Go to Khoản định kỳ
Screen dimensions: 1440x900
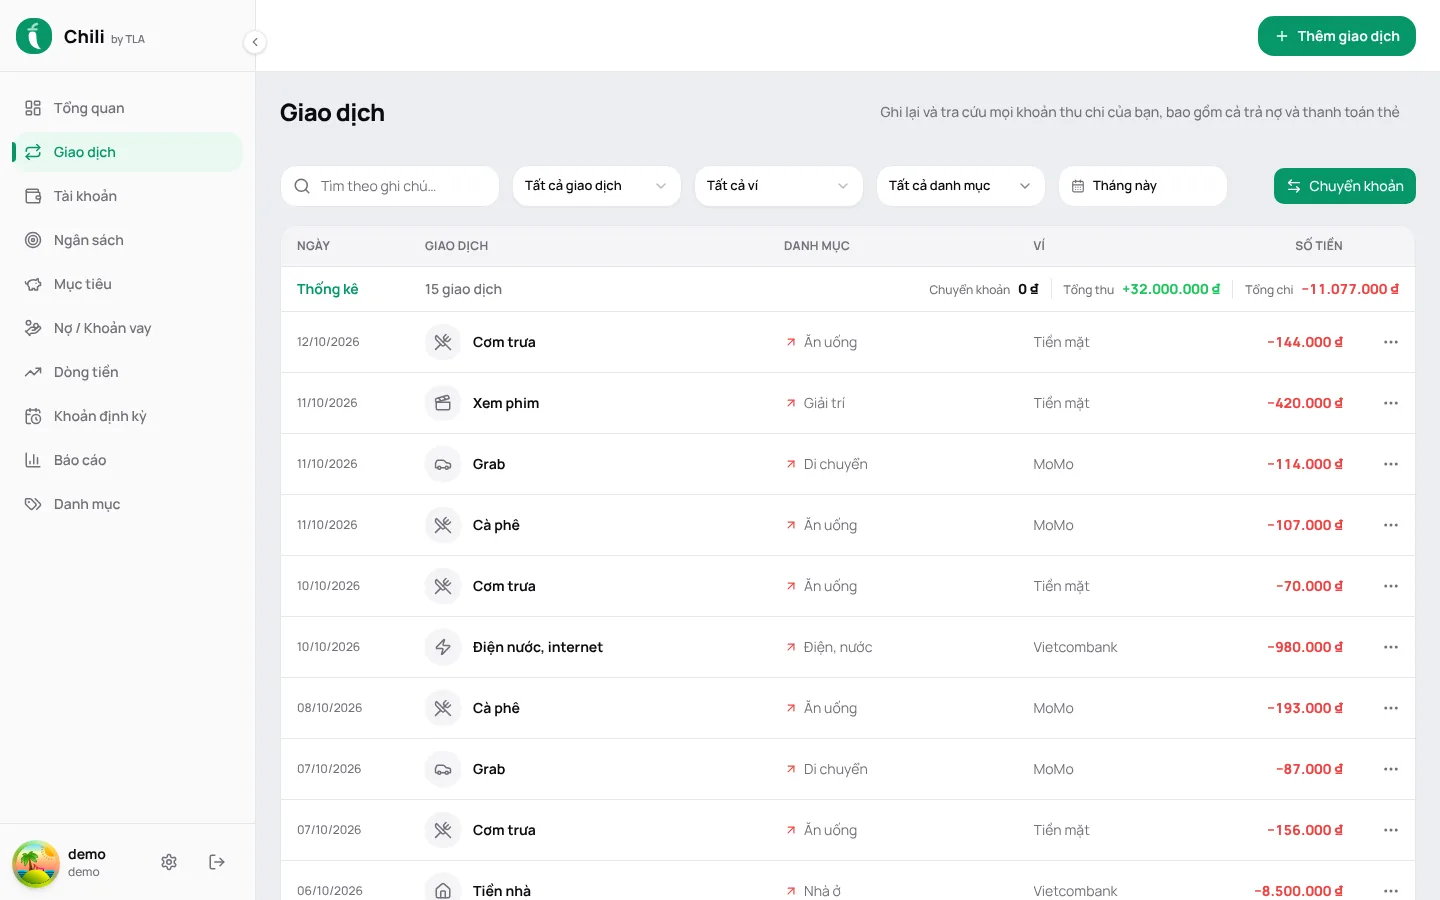[x=128, y=416]
